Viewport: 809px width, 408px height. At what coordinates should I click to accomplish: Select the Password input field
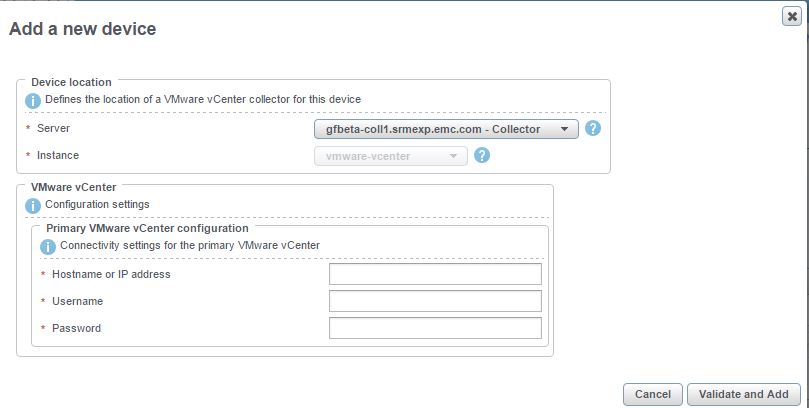435,328
